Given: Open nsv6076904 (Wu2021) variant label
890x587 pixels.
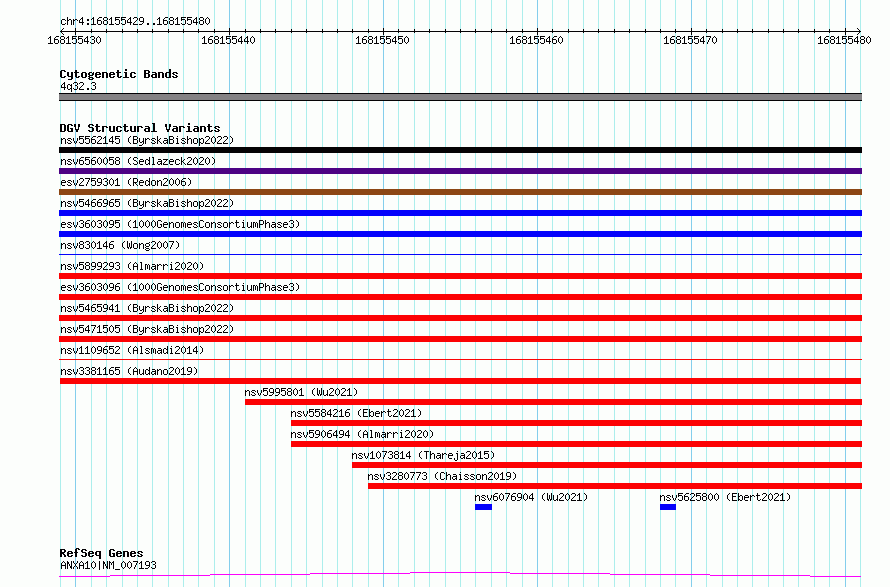Looking at the screenshot, I should tap(531, 497).
